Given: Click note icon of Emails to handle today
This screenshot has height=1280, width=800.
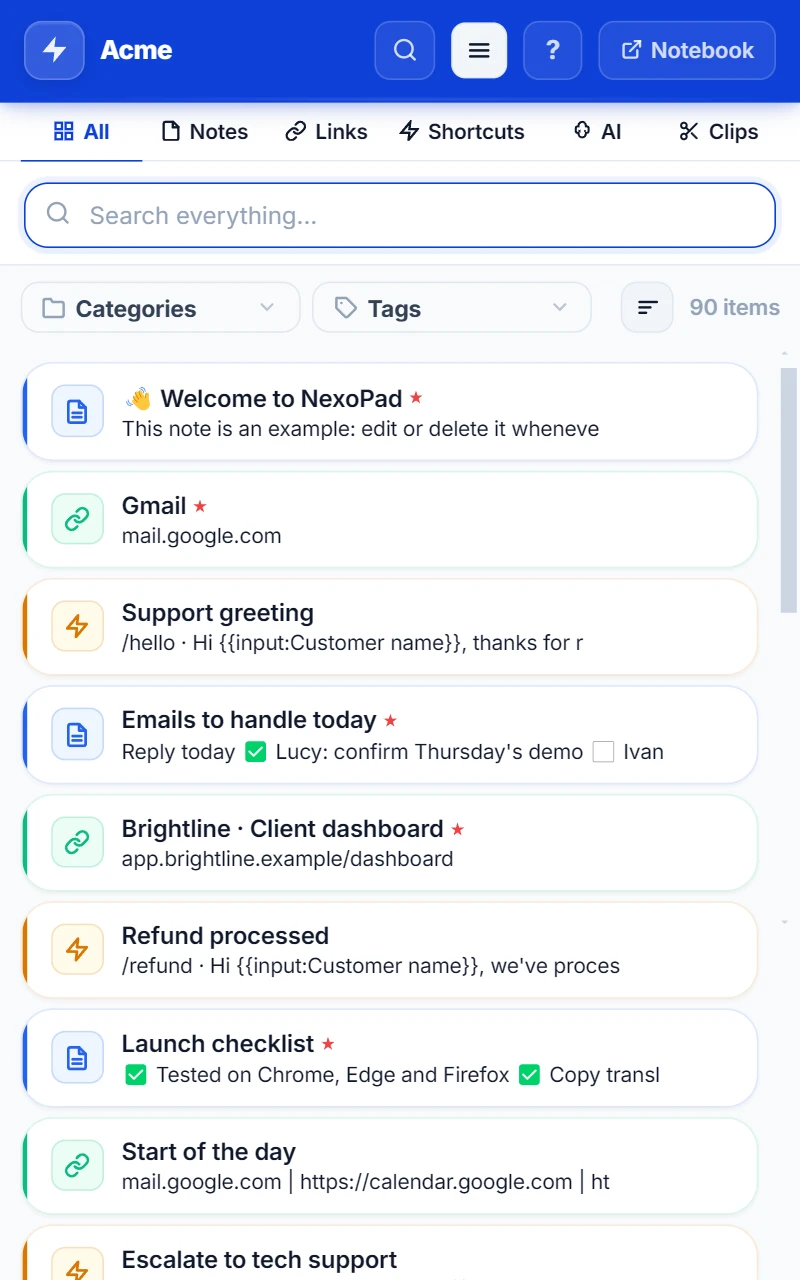Looking at the screenshot, I should [77, 734].
